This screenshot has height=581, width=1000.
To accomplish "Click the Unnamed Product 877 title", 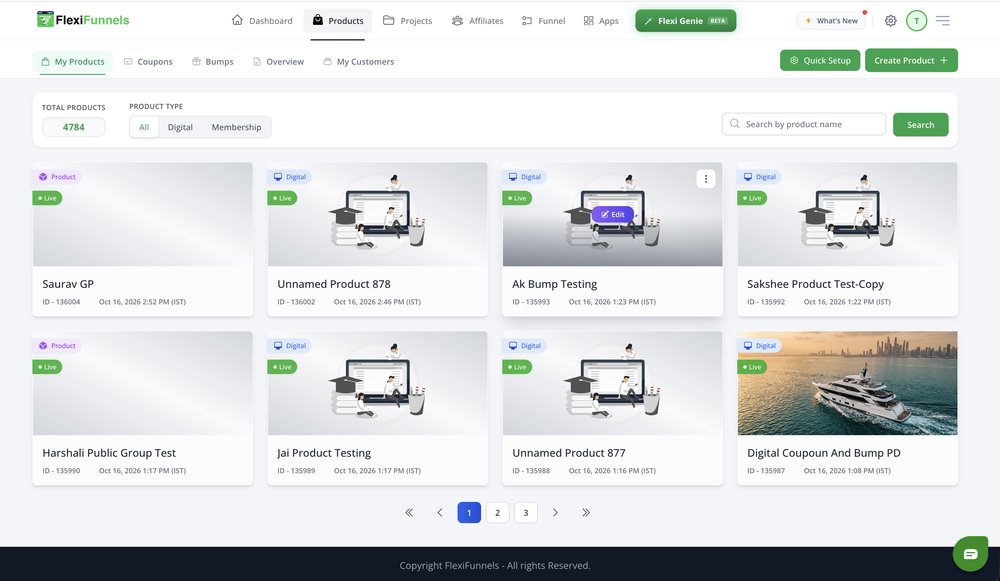I will tap(568, 453).
